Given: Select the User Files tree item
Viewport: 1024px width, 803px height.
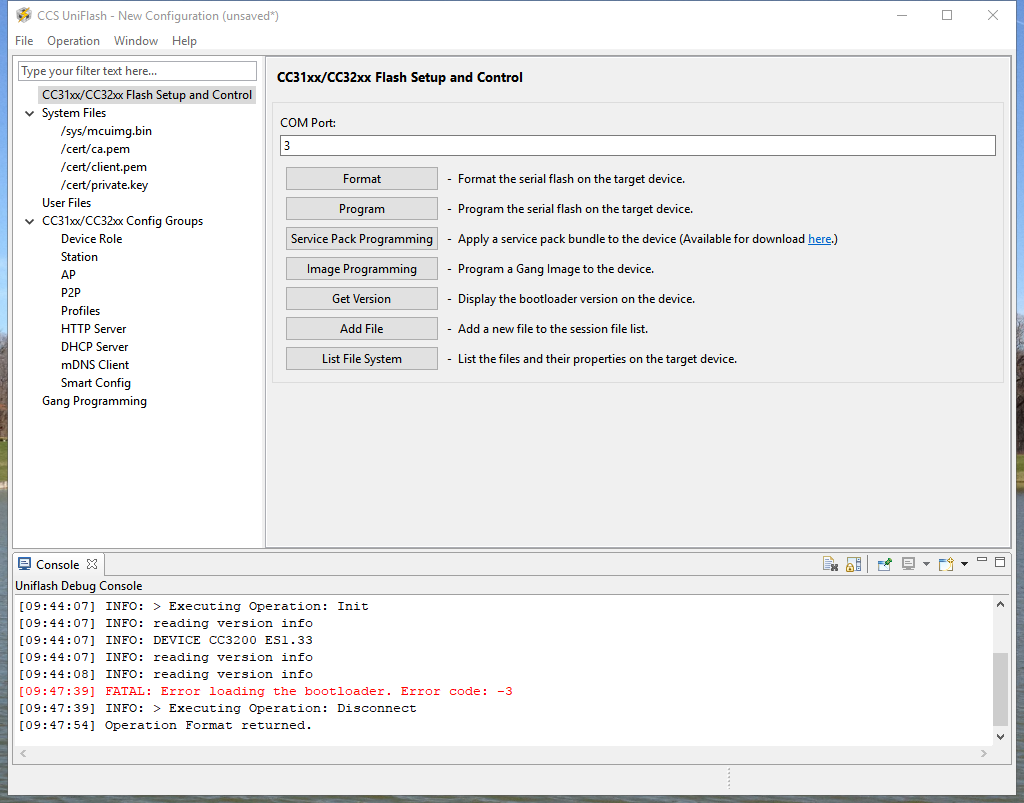Looking at the screenshot, I should pos(67,203).
